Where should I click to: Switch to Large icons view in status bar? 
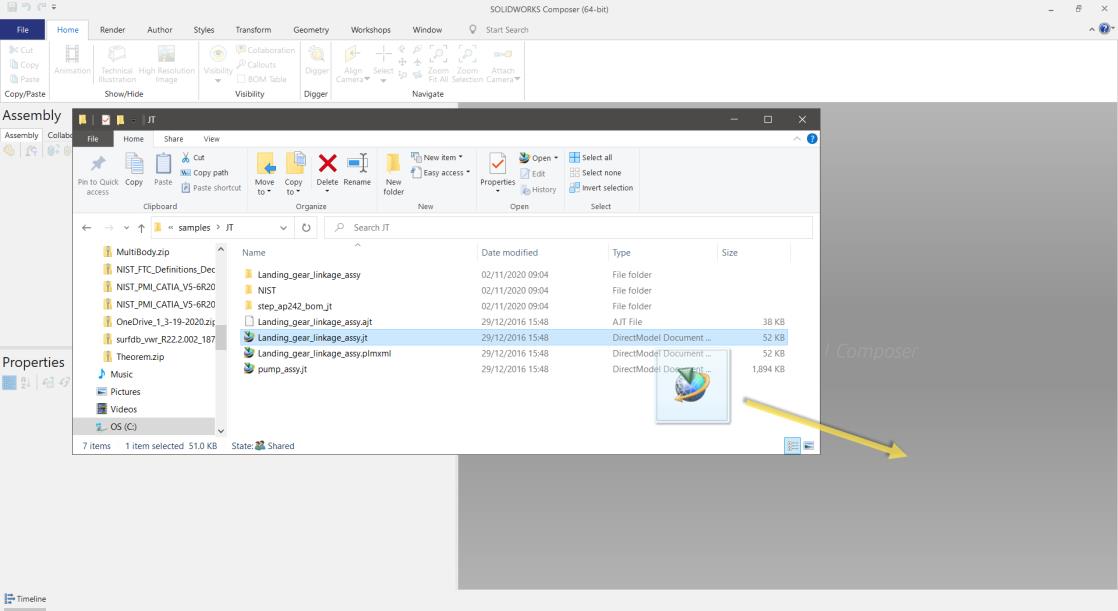[x=809, y=446]
